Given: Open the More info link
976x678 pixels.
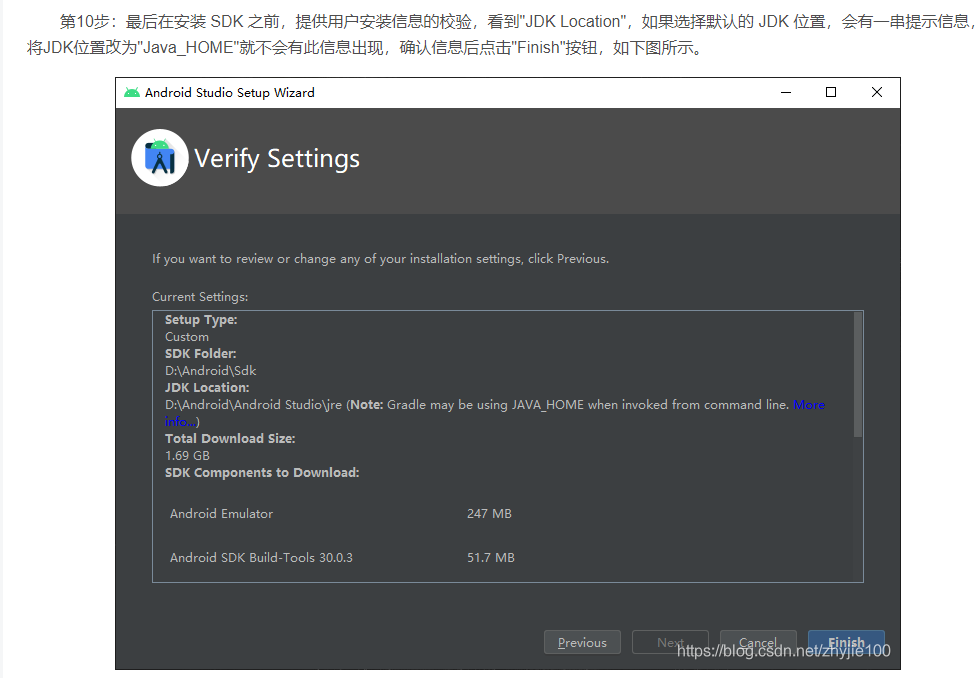Looking at the screenshot, I should click(x=809, y=405).
